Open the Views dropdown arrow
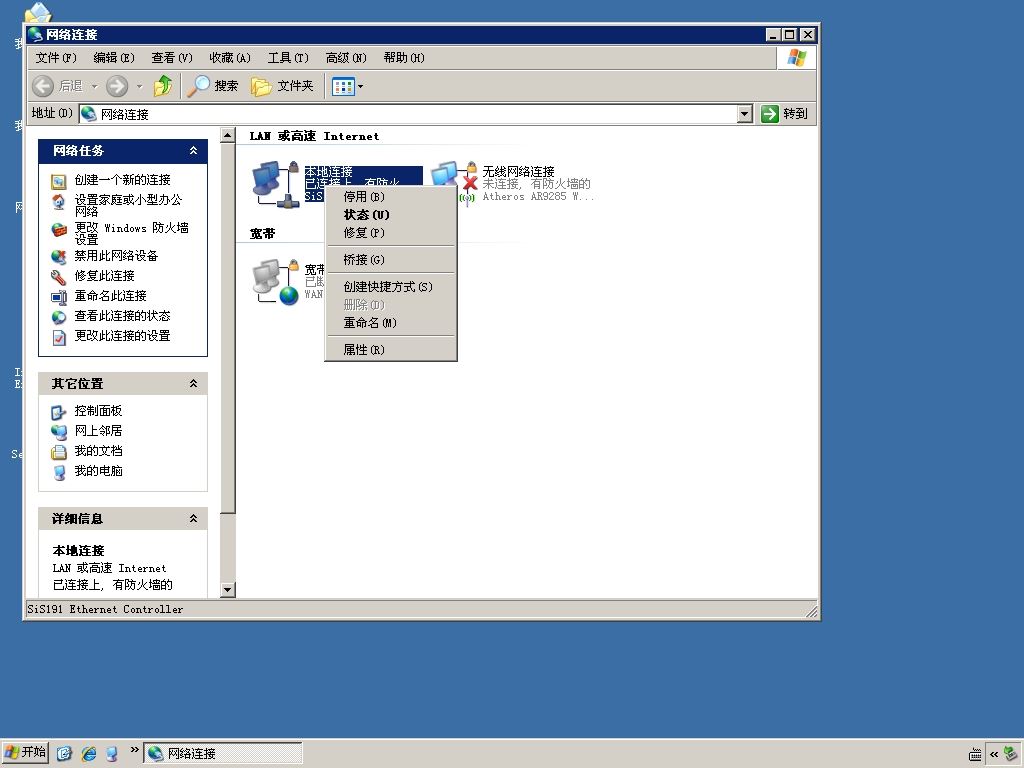 click(360, 86)
